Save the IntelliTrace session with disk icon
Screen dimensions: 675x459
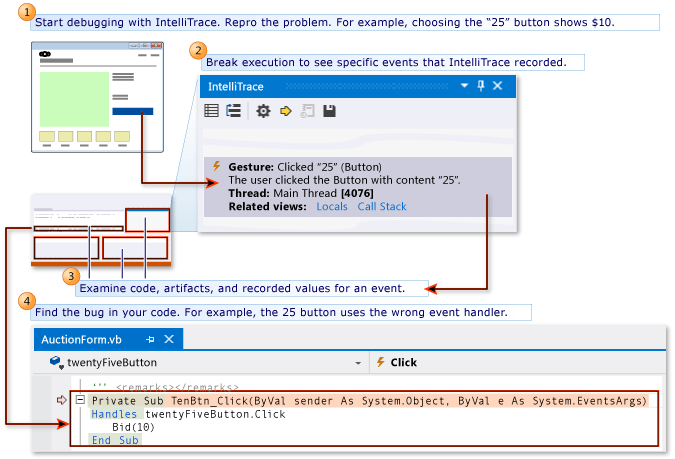(x=329, y=111)
